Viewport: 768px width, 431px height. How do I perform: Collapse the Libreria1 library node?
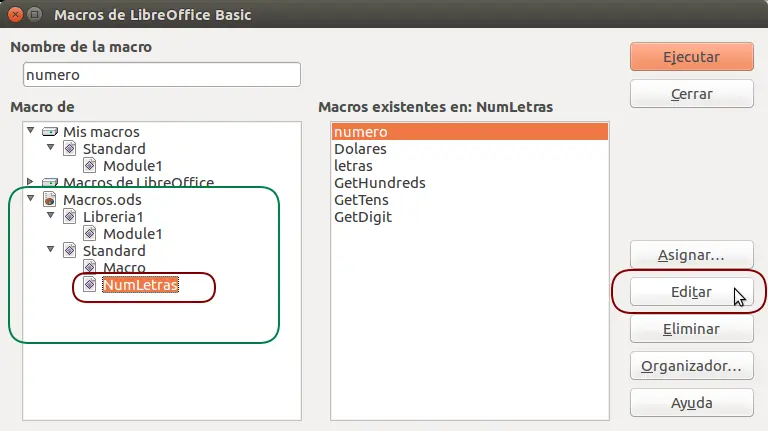coord(50,215)
